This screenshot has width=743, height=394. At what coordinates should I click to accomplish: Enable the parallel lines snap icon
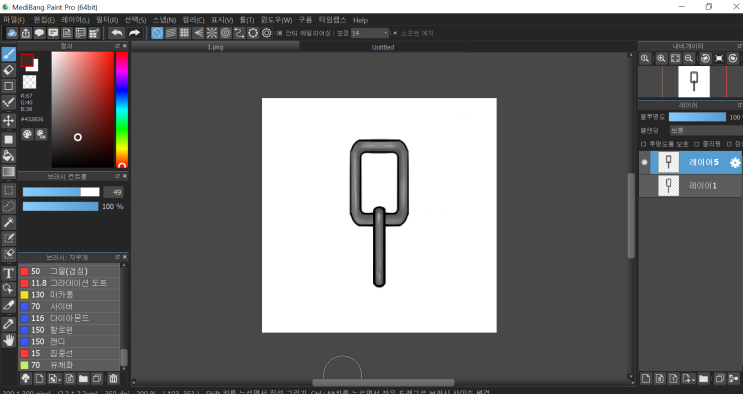click(171, 33)
